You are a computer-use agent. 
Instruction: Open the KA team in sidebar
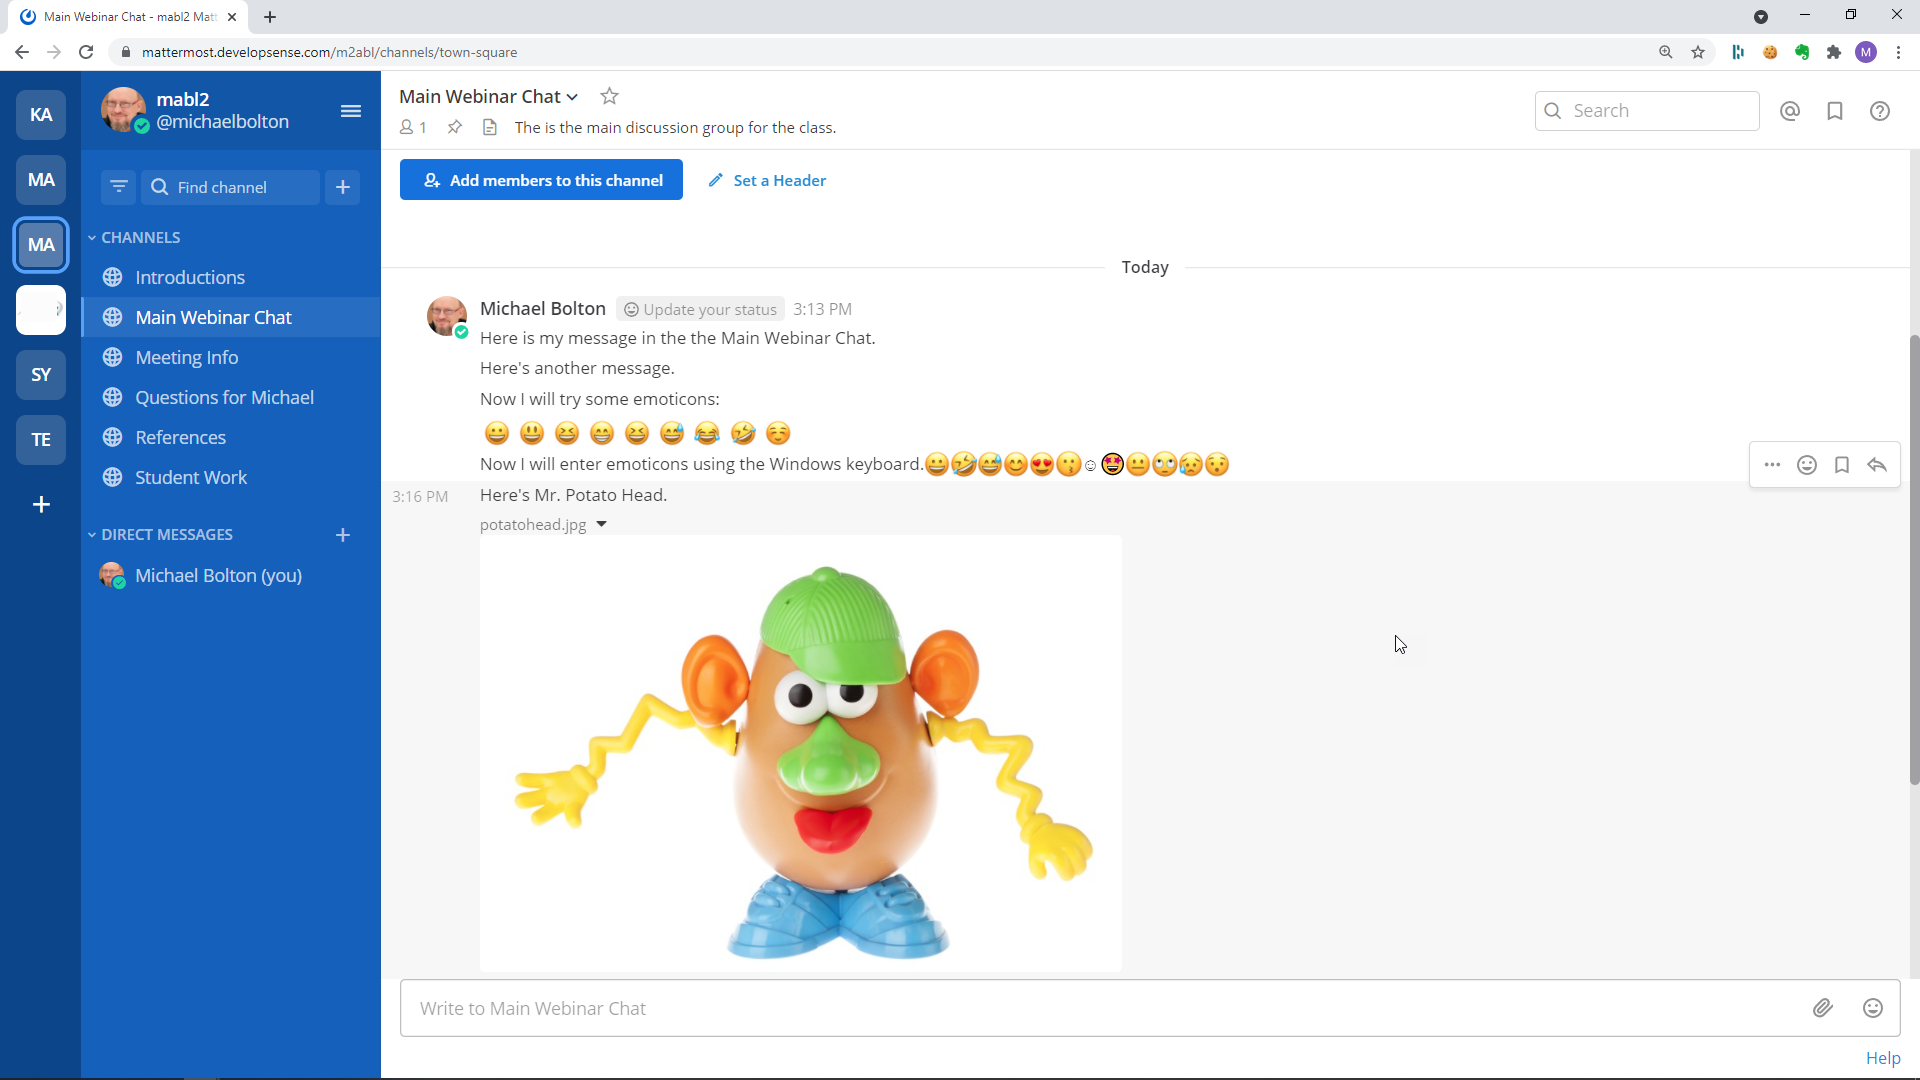pyautogui.click(x=41, y=114)
